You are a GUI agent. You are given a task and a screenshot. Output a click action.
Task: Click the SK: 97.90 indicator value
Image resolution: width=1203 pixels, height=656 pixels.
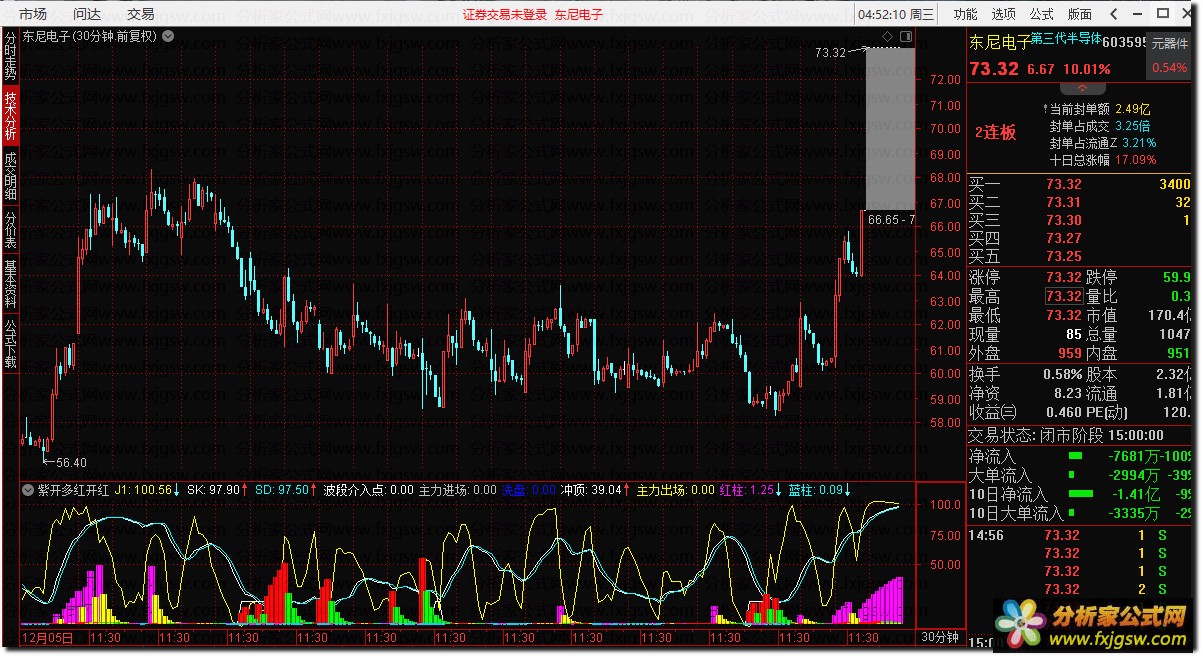click(x=216, y=490)
